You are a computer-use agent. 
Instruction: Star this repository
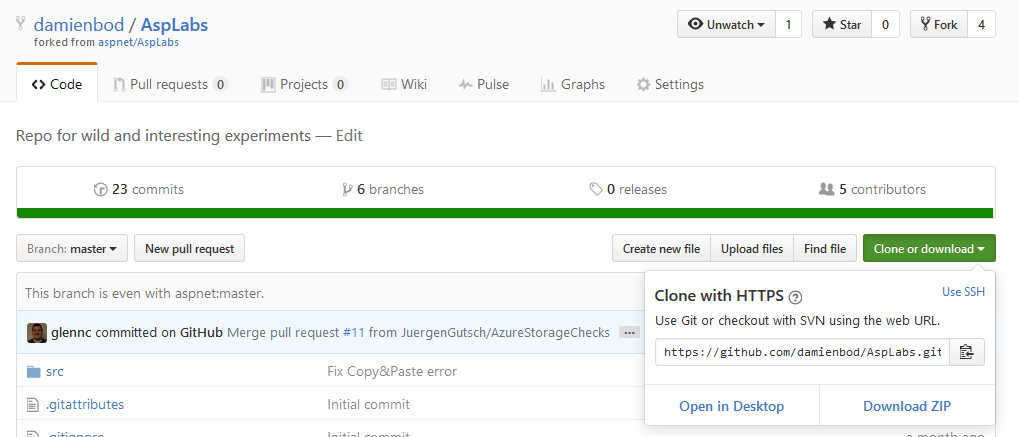coord(842,25)
